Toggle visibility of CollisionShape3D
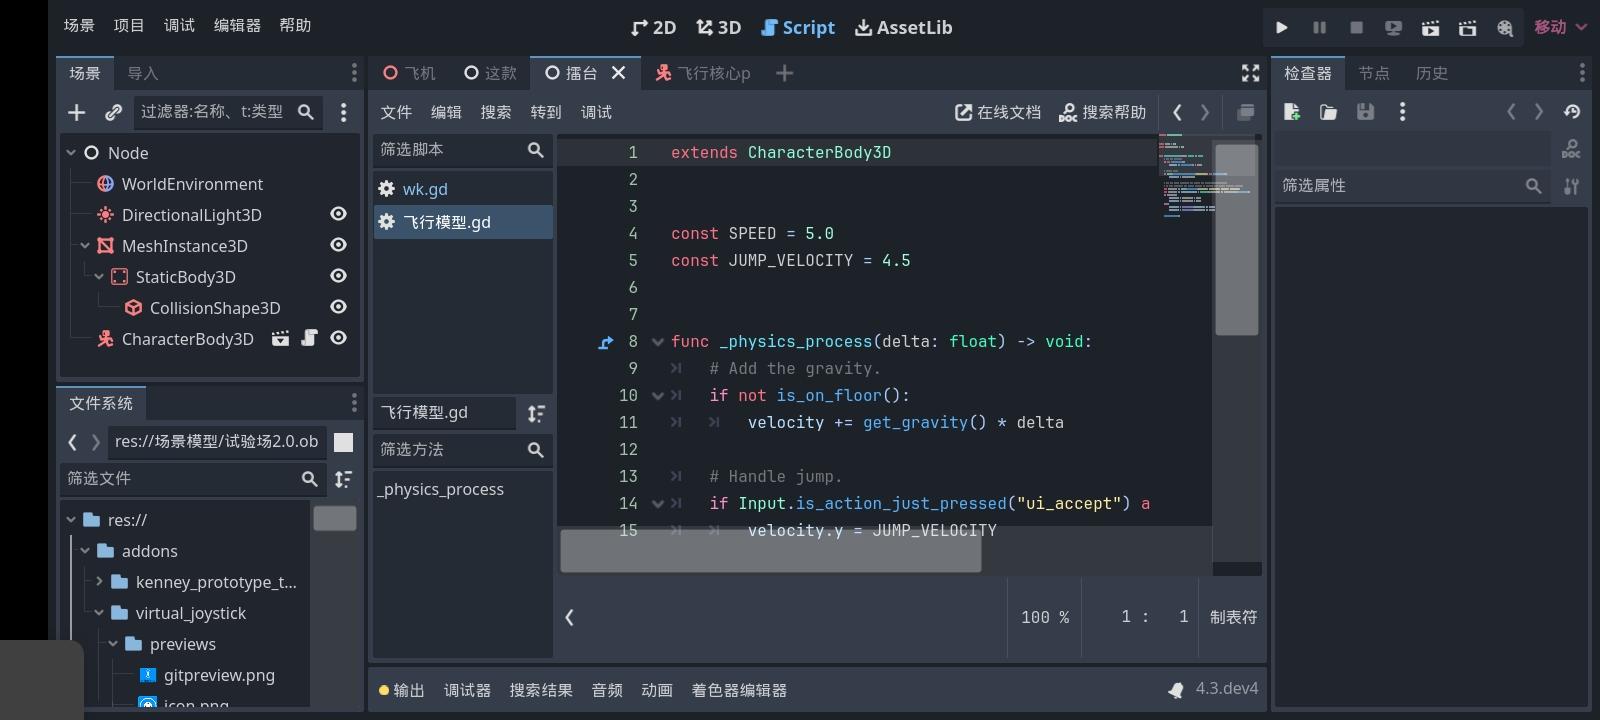 pos(338,307)
